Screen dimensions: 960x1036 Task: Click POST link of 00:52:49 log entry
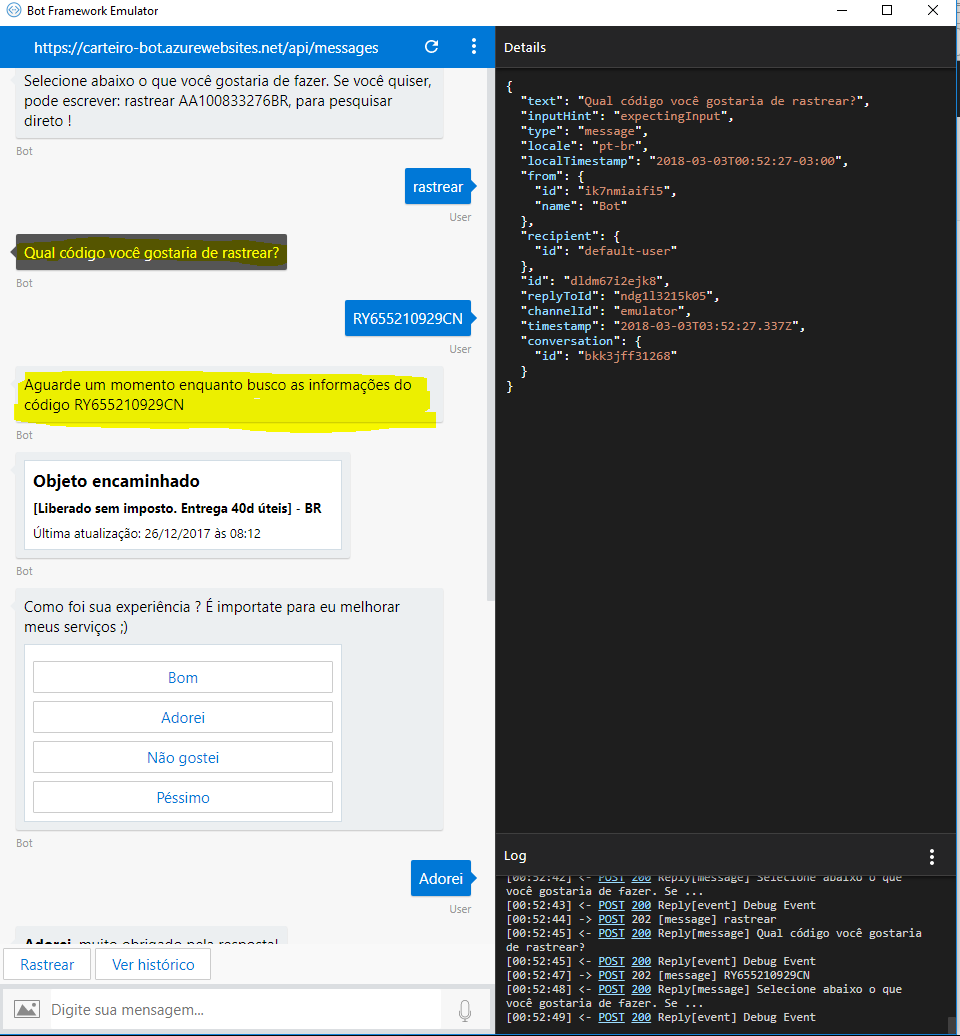611,1018
